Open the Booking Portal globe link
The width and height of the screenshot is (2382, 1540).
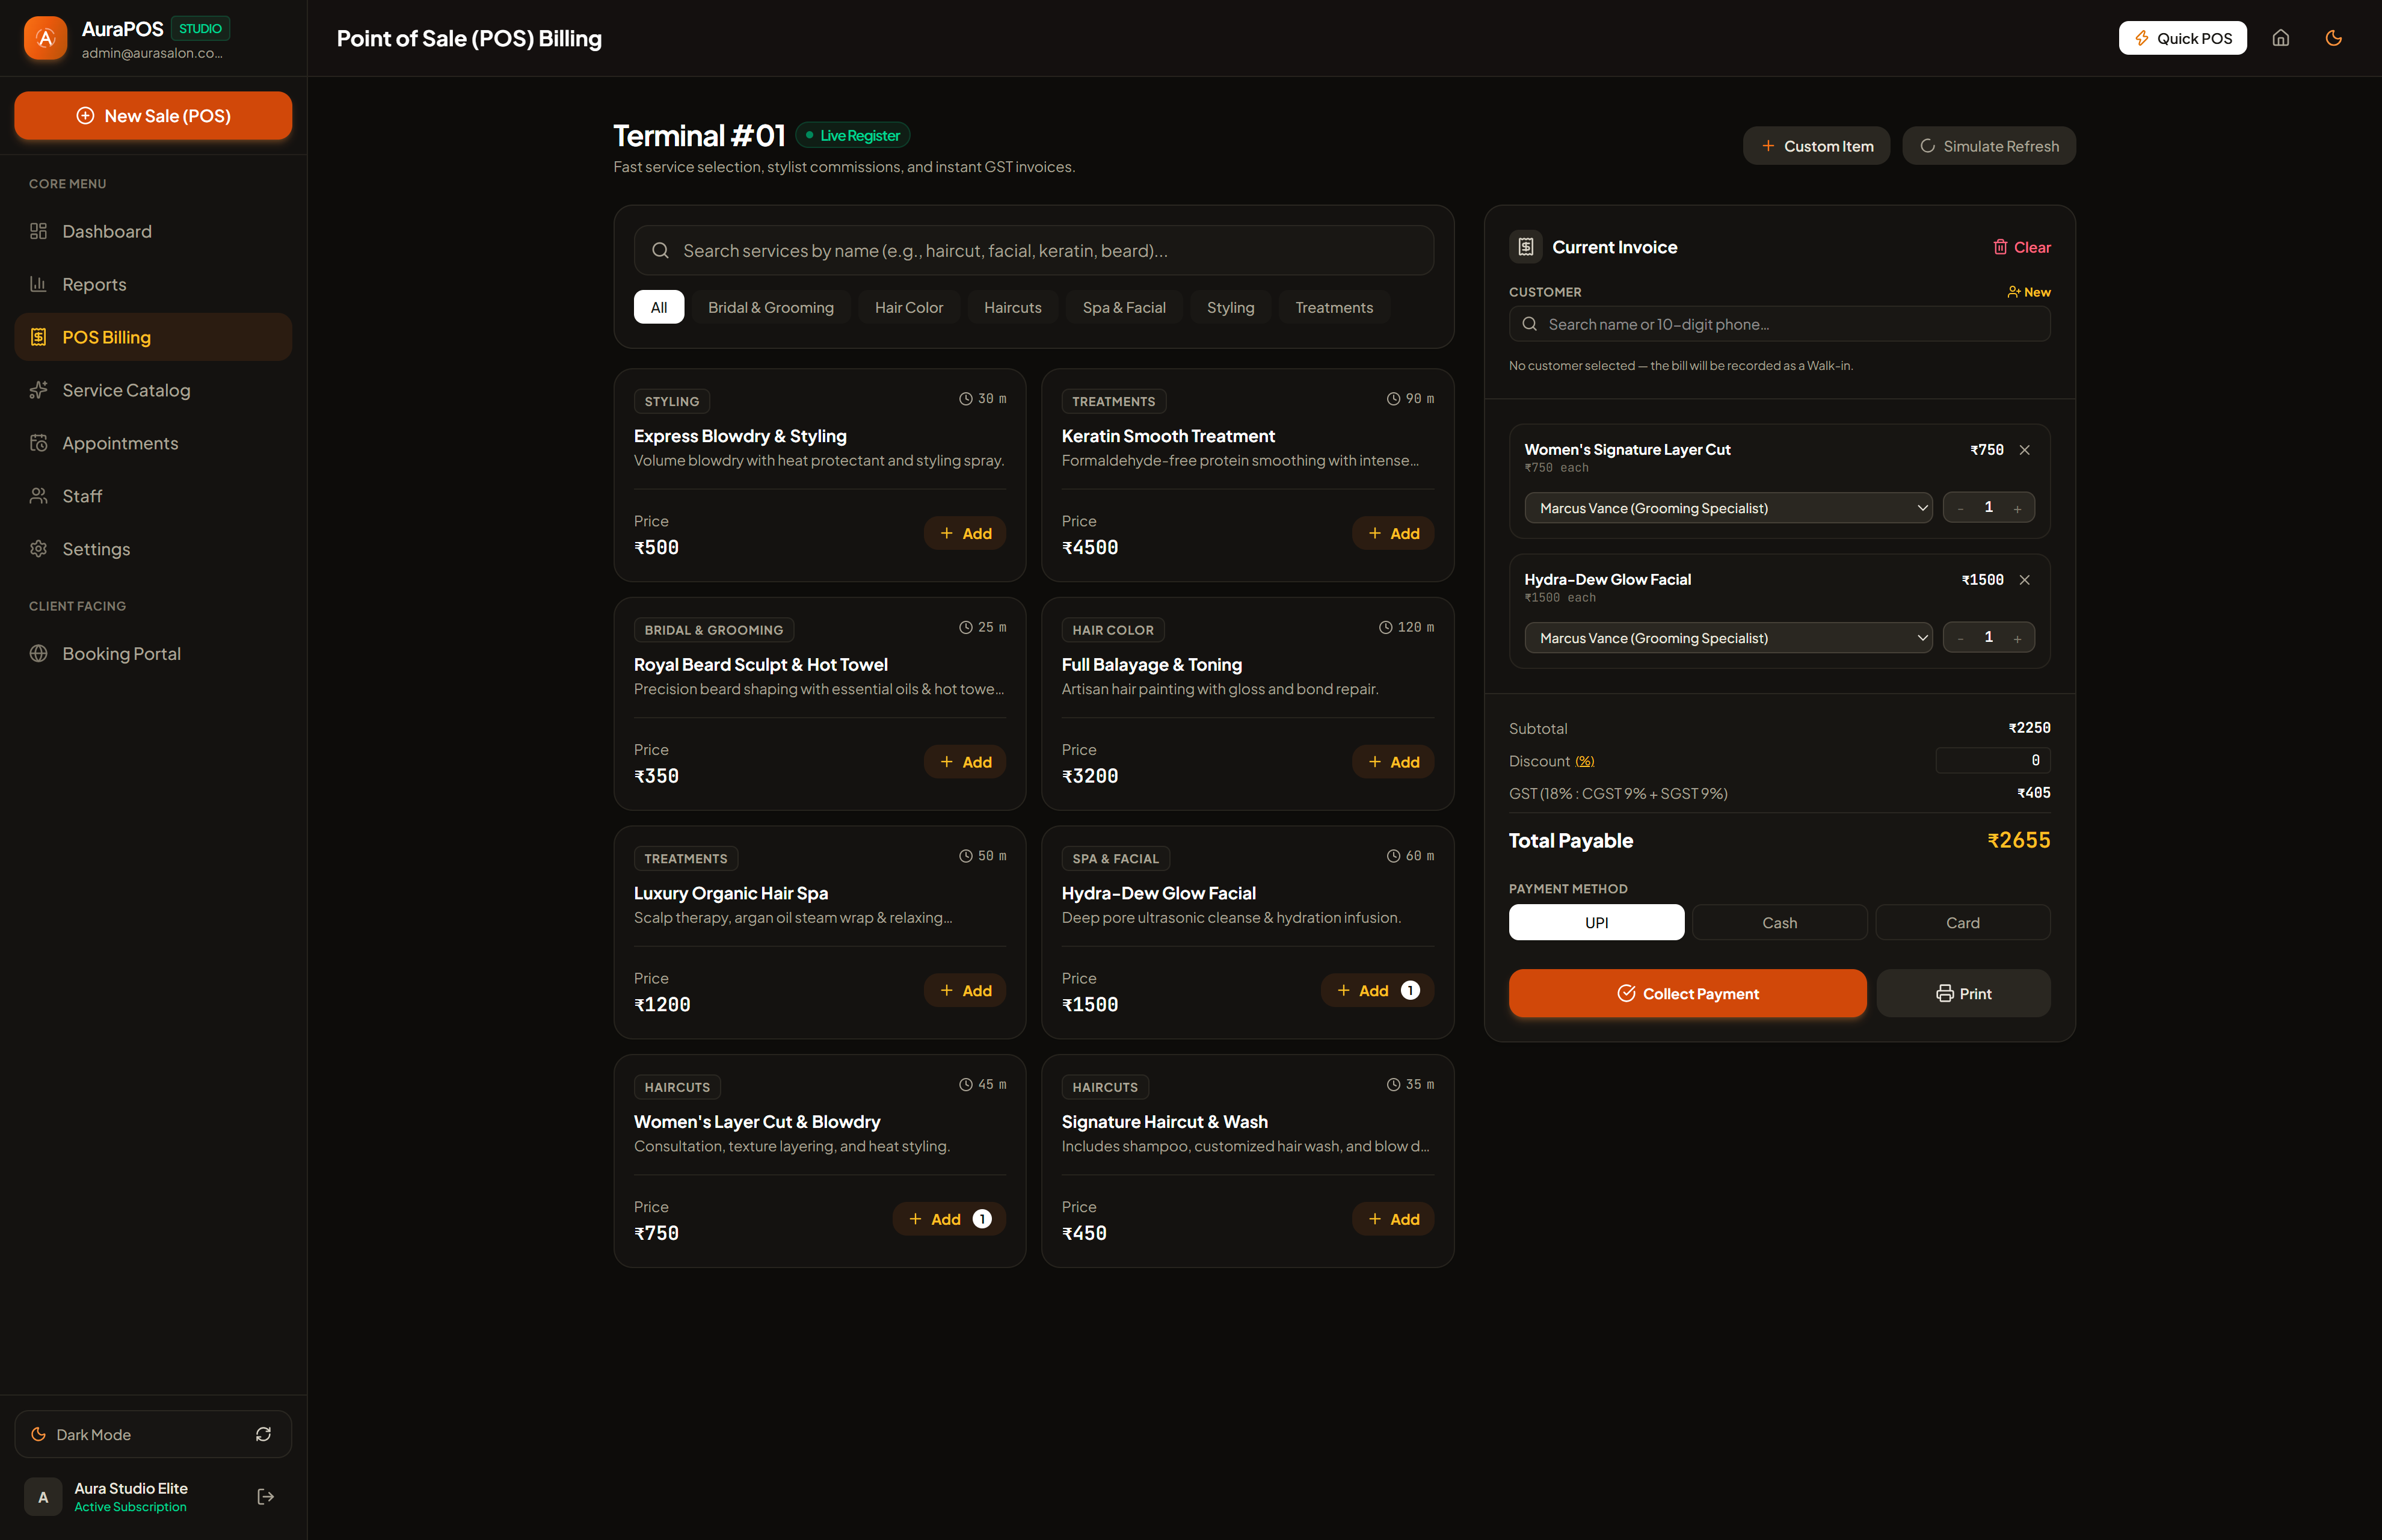coord(153,653)
